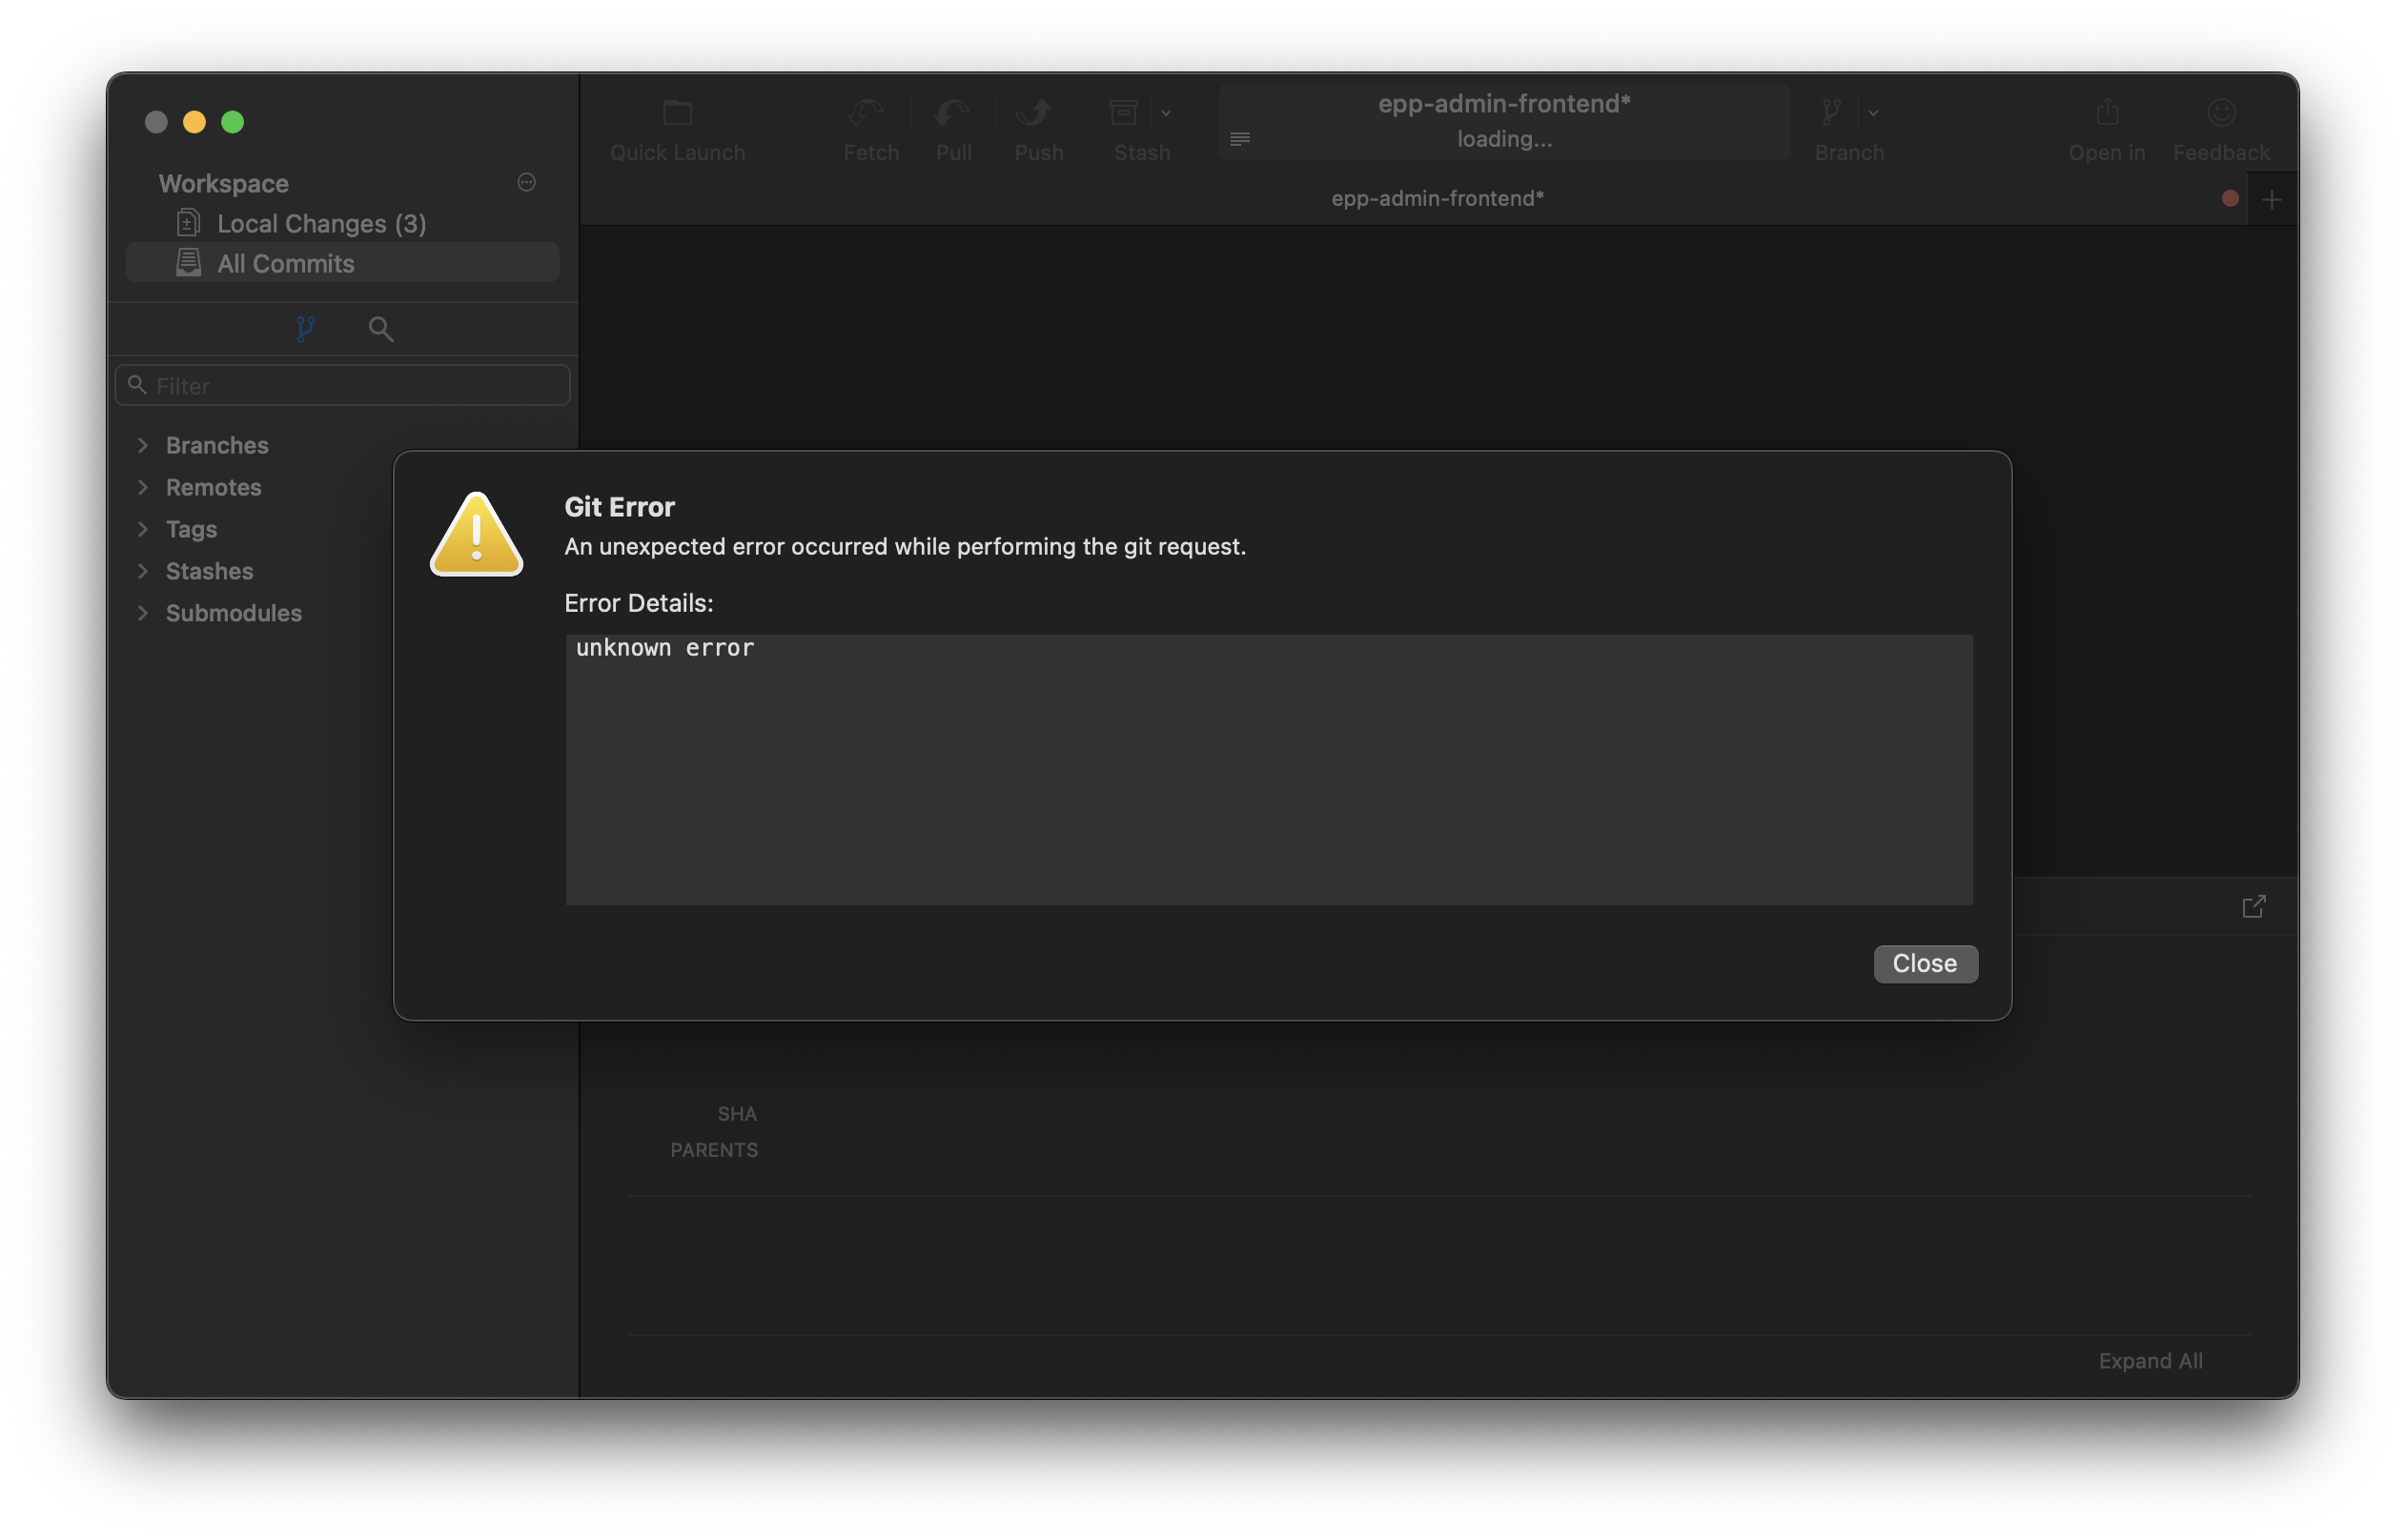Screen dimensions: 2406x1540
Task: Click the Branch toolbar icon
Action: [x=1831, y=113]
